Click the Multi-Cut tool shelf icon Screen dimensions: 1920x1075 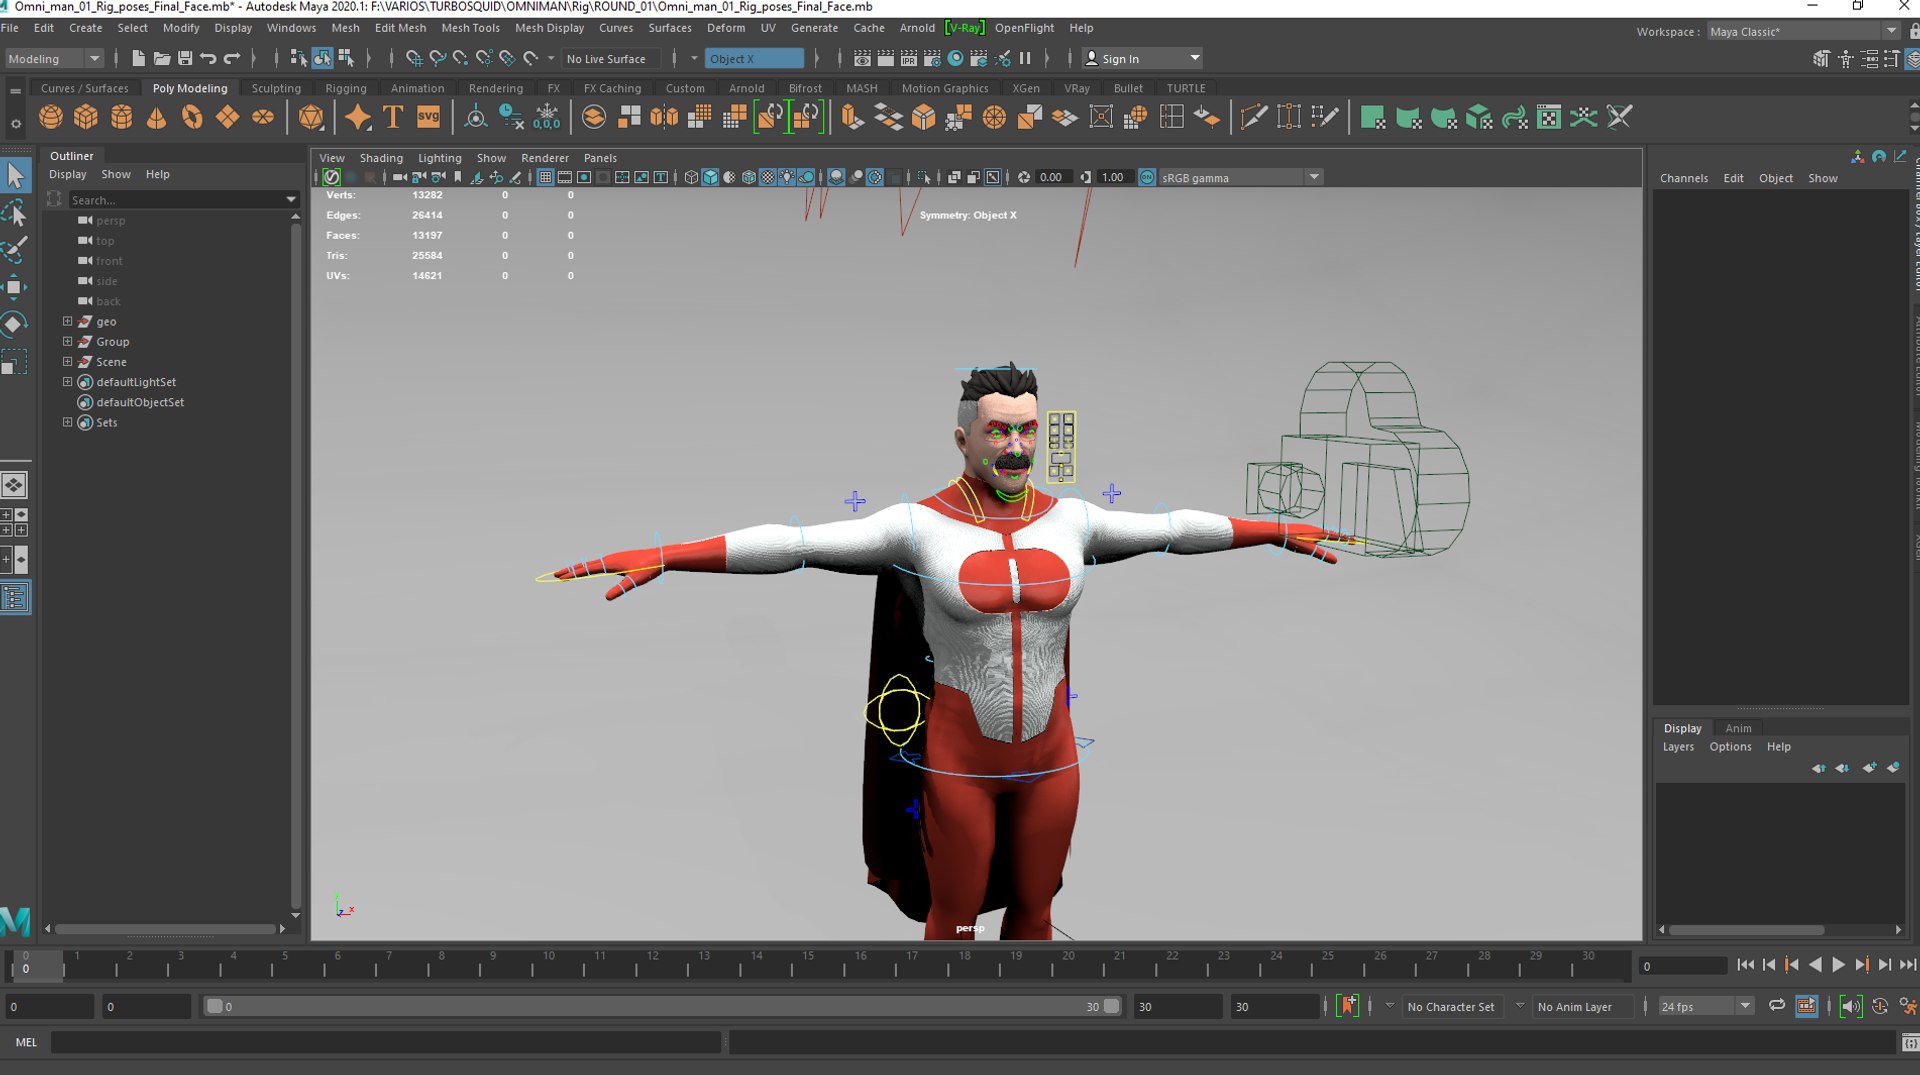[1253, 118]
